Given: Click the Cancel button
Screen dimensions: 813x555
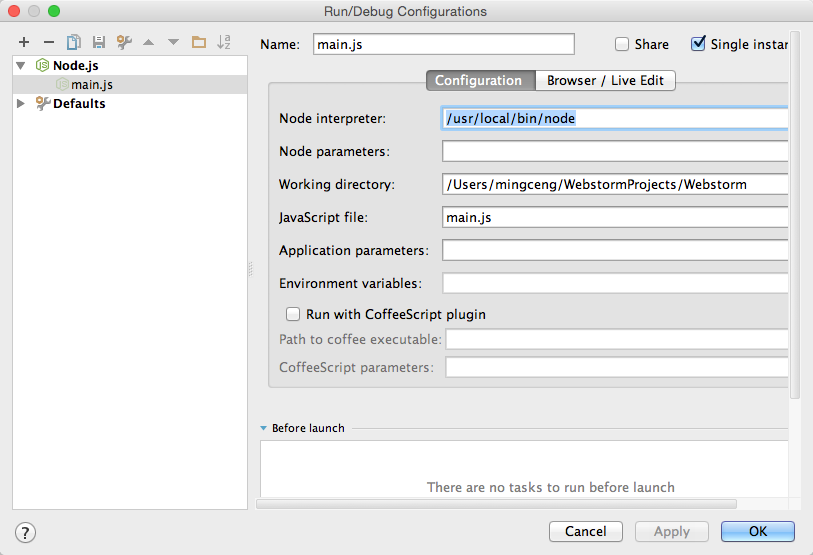Looking at the screenshot, I should [x=586, y=531].
